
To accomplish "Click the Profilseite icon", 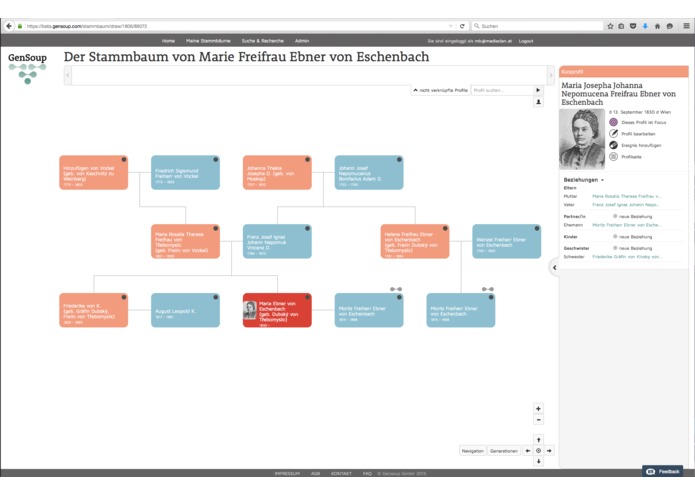I will pos(613,156).
